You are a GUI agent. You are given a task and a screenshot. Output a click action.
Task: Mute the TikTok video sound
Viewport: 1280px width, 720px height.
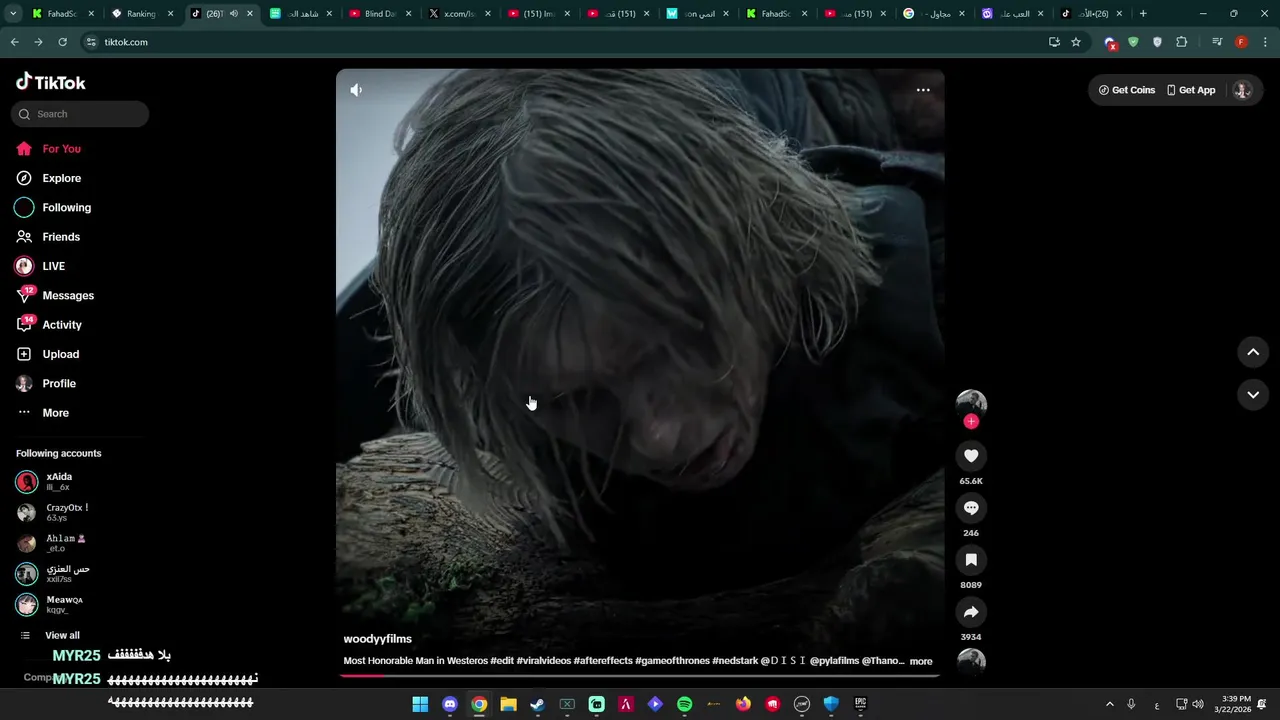click(356, 90)
